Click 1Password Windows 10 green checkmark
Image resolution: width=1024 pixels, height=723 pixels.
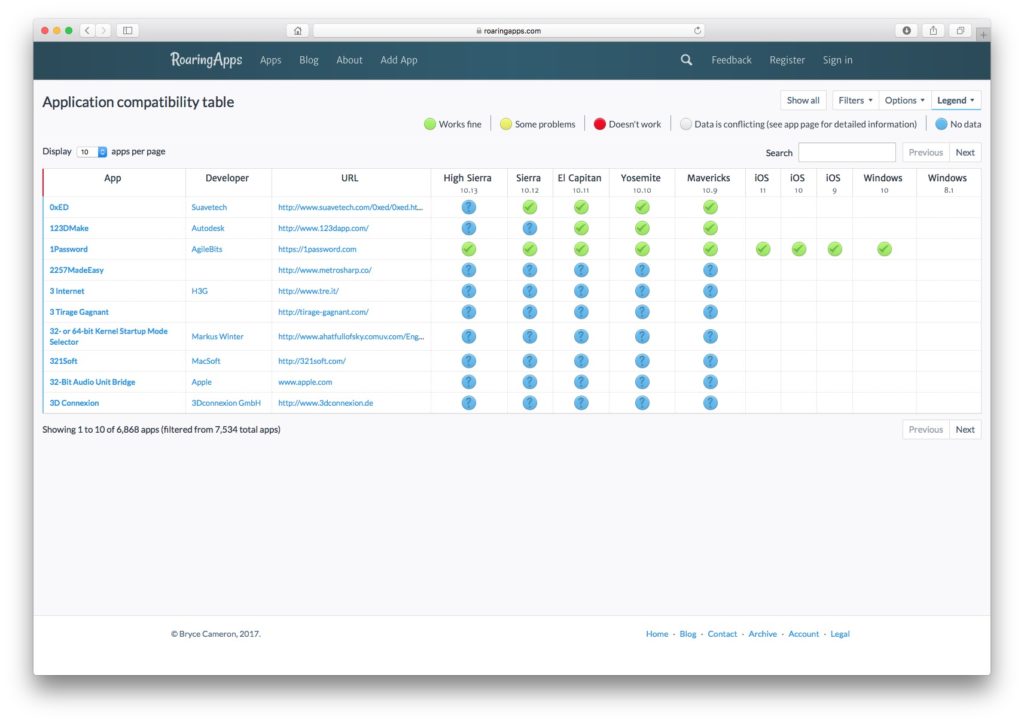[x=884, y=249]
